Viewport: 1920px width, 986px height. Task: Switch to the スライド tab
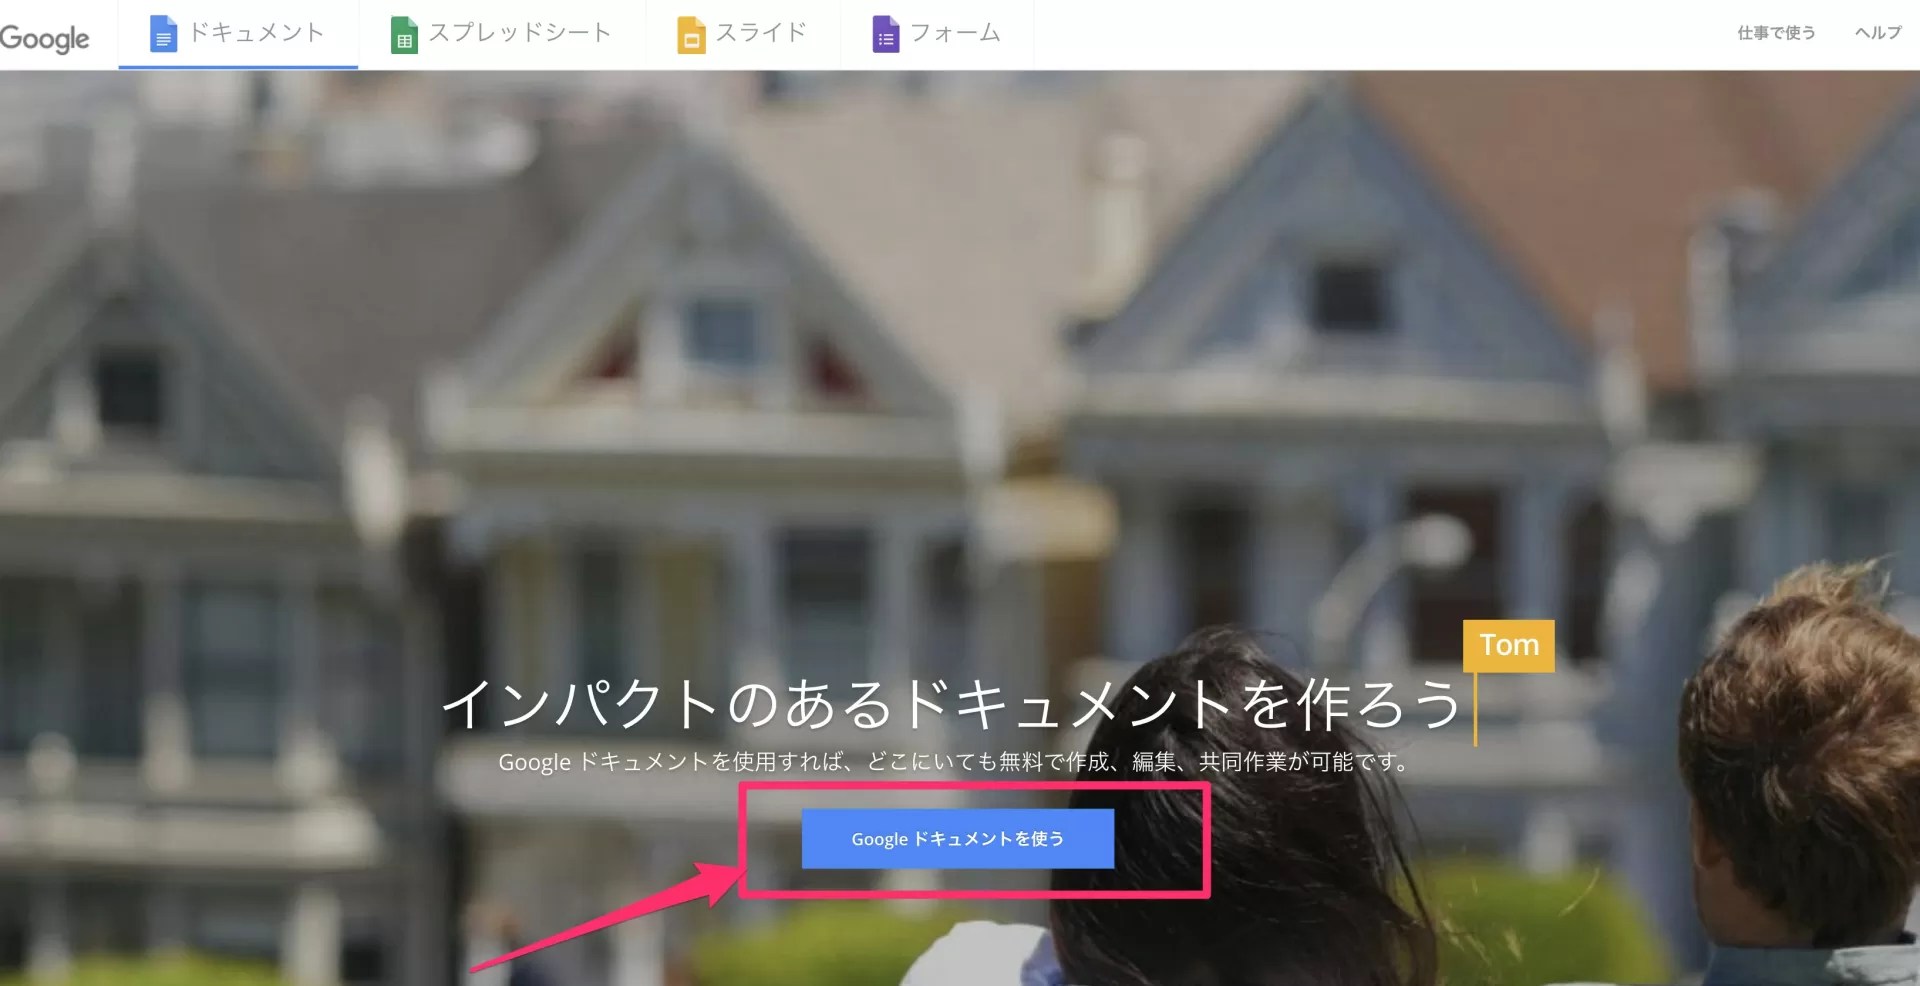tap(743, 34)
